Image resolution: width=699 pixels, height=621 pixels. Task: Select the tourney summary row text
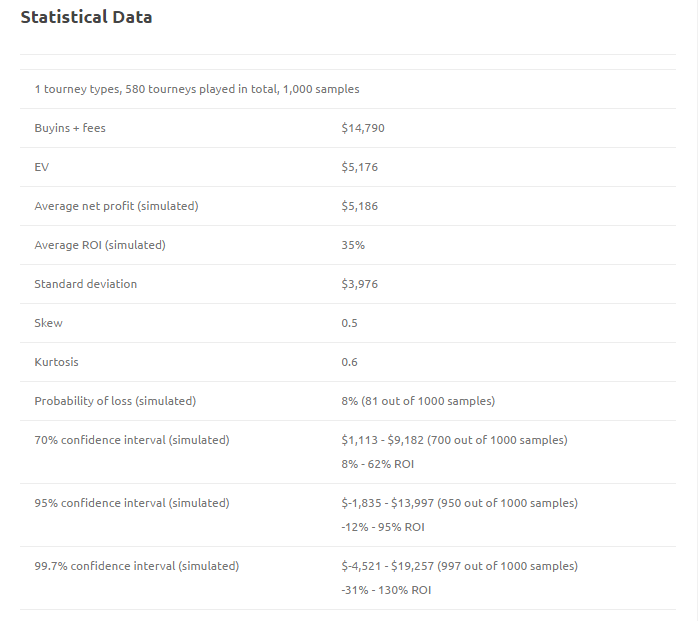point(197,89)
